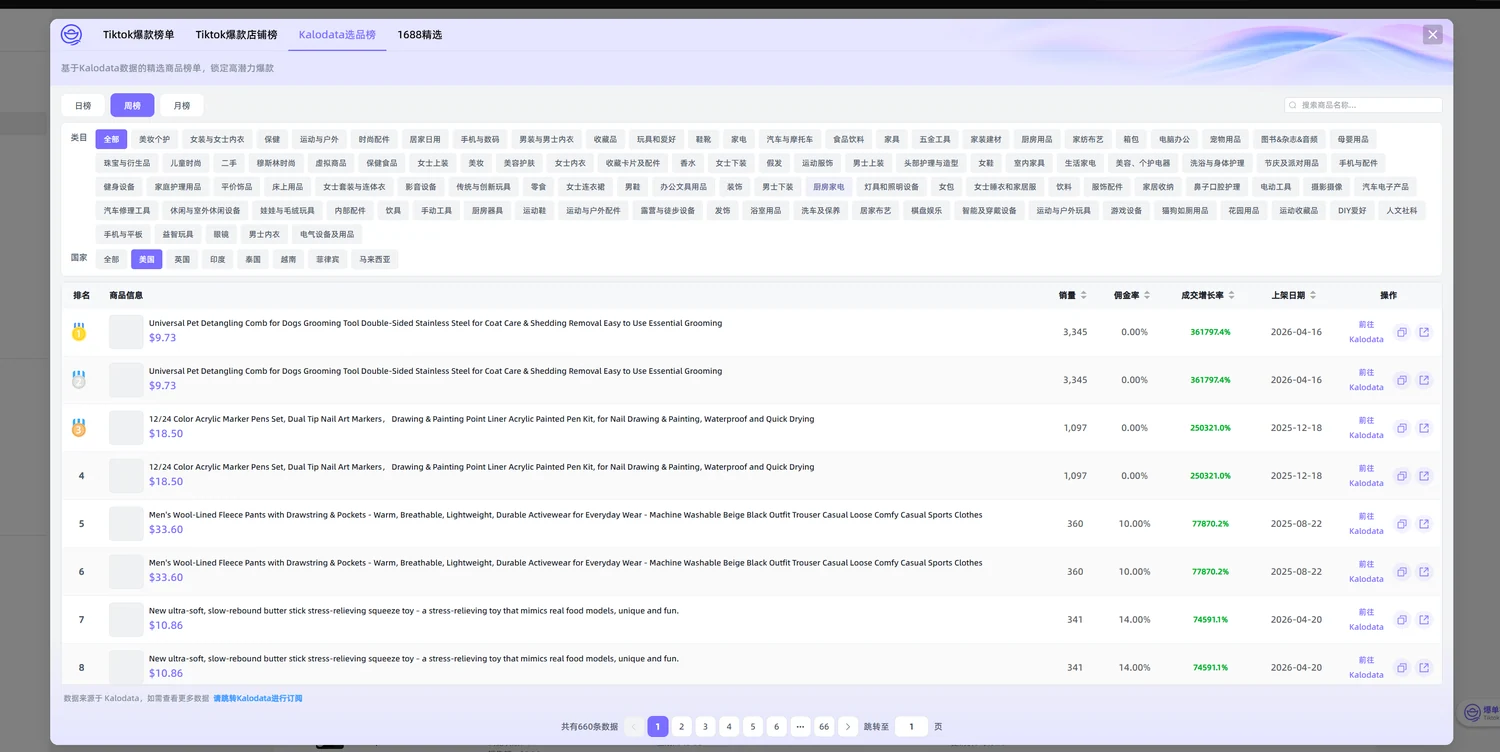The width and height of the screenshot is (1500, 752).
Task: Click 前往 Kalodata for the rank 1 product
Action: (x=1366, y=332)
